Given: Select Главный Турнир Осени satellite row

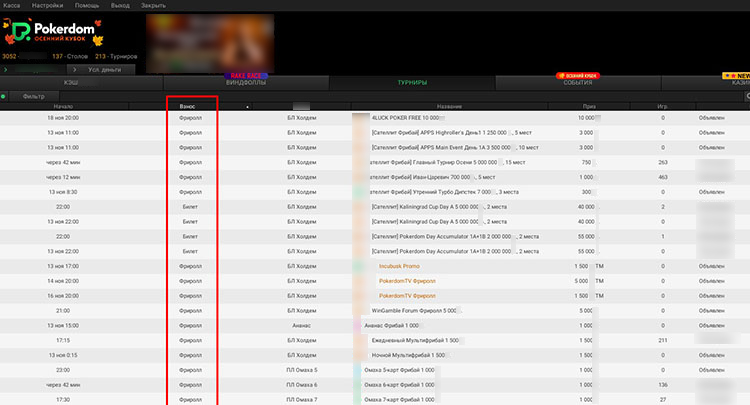Looking at the screenshot, I should 375,162.
